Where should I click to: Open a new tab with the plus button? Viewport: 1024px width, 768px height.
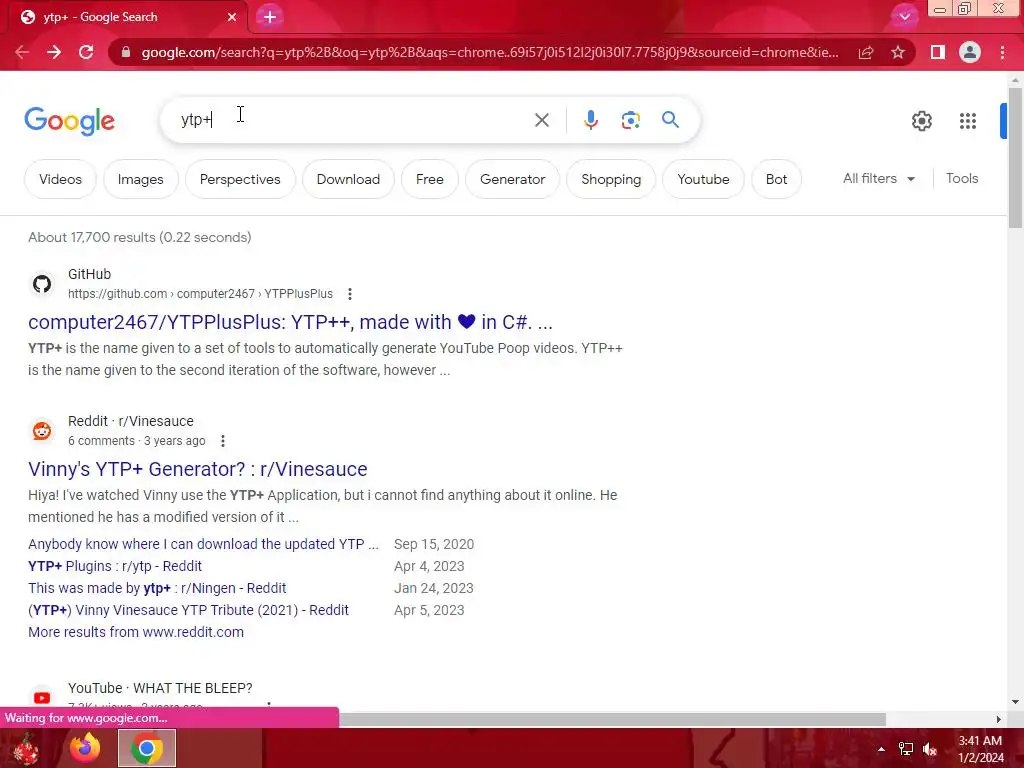point(270,17)
